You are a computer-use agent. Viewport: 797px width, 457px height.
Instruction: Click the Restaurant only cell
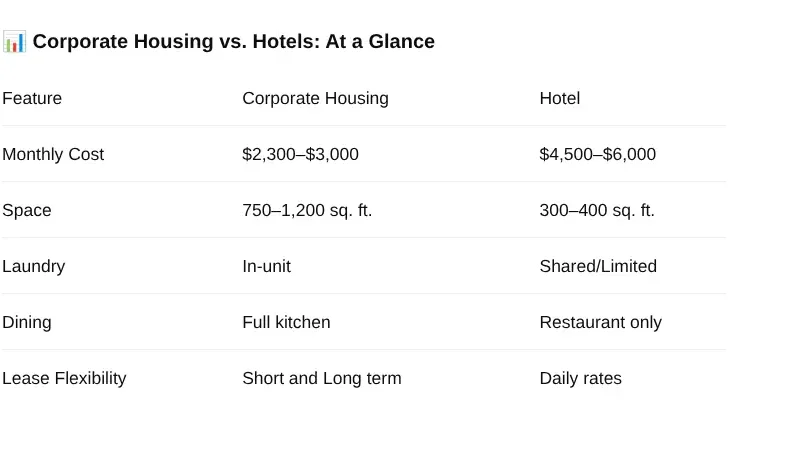[x=601, y=322]
